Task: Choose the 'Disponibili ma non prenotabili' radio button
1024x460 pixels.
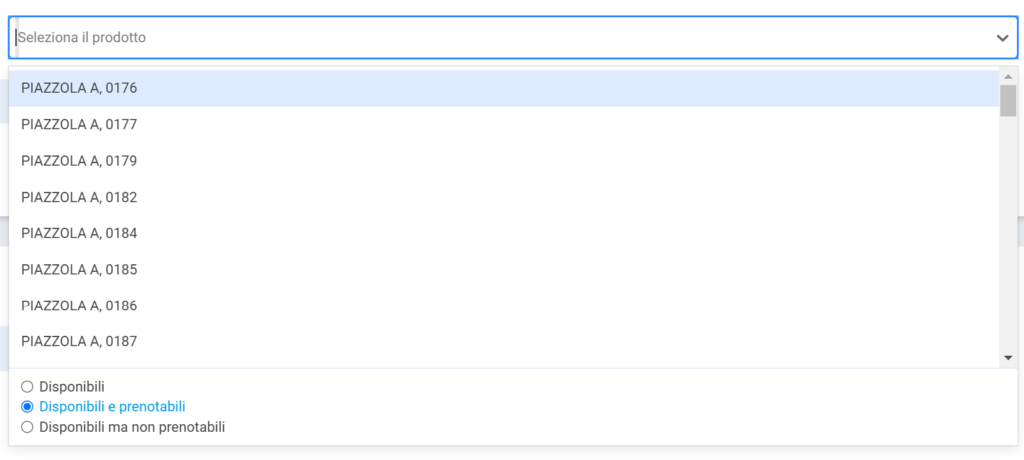Action: (x=27, y=427)
